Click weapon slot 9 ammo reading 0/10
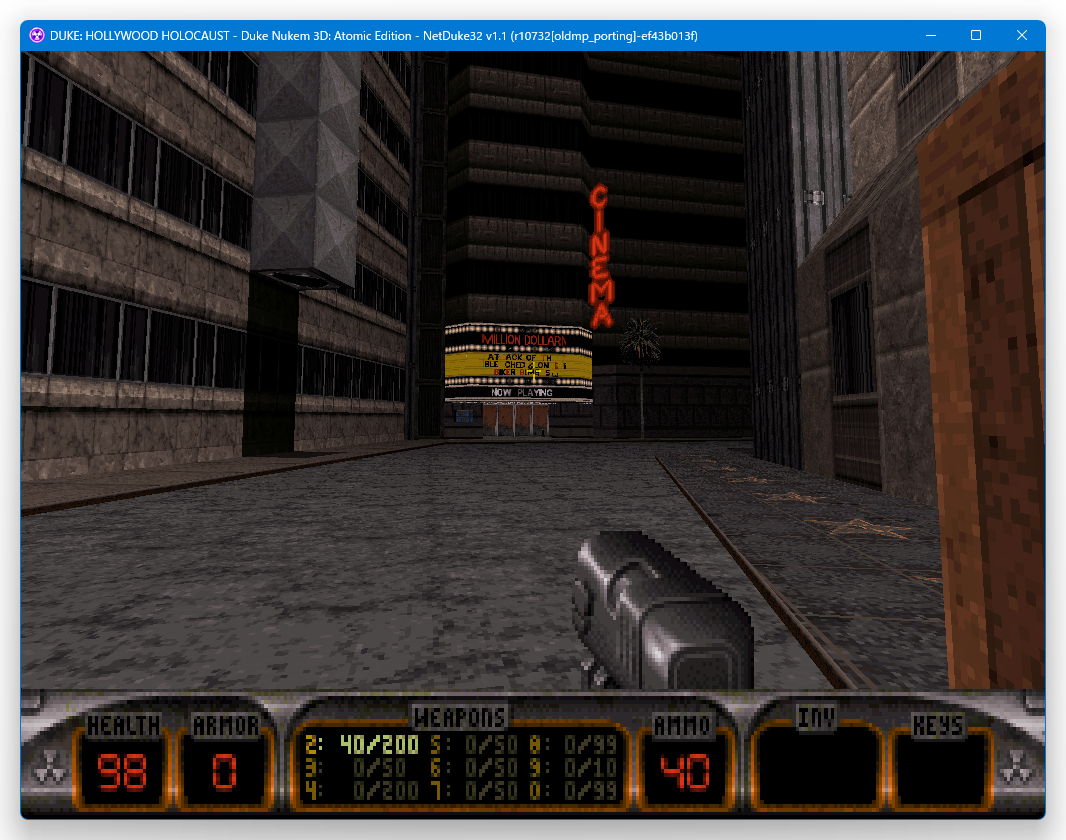 591,768
